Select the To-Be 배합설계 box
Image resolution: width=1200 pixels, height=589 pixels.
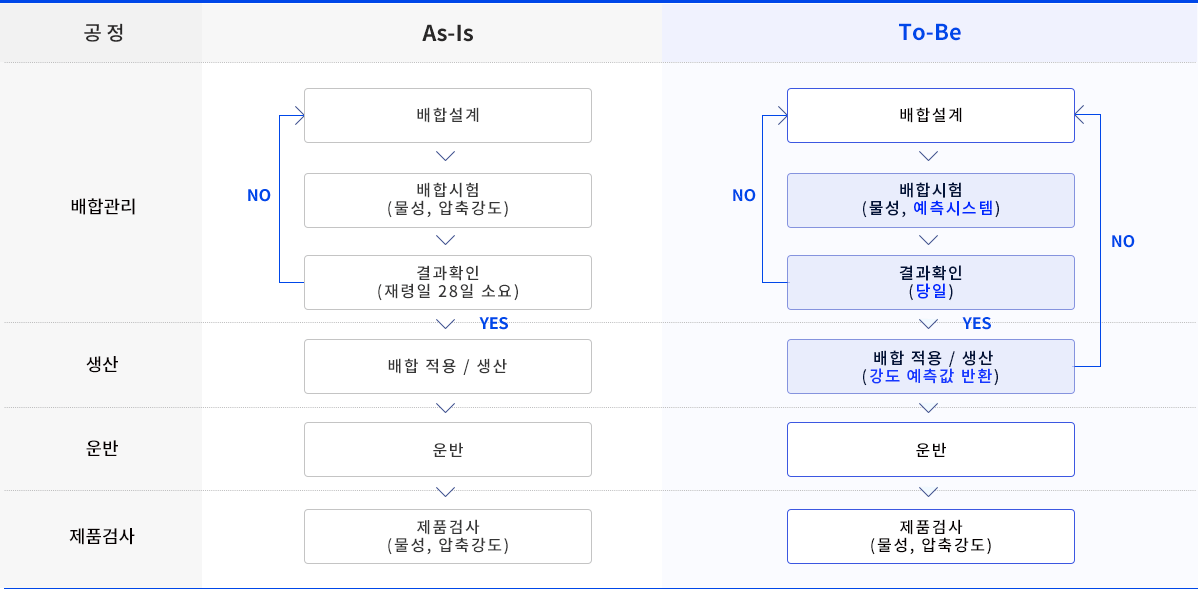pyautogui.click(x=931, y=115)
